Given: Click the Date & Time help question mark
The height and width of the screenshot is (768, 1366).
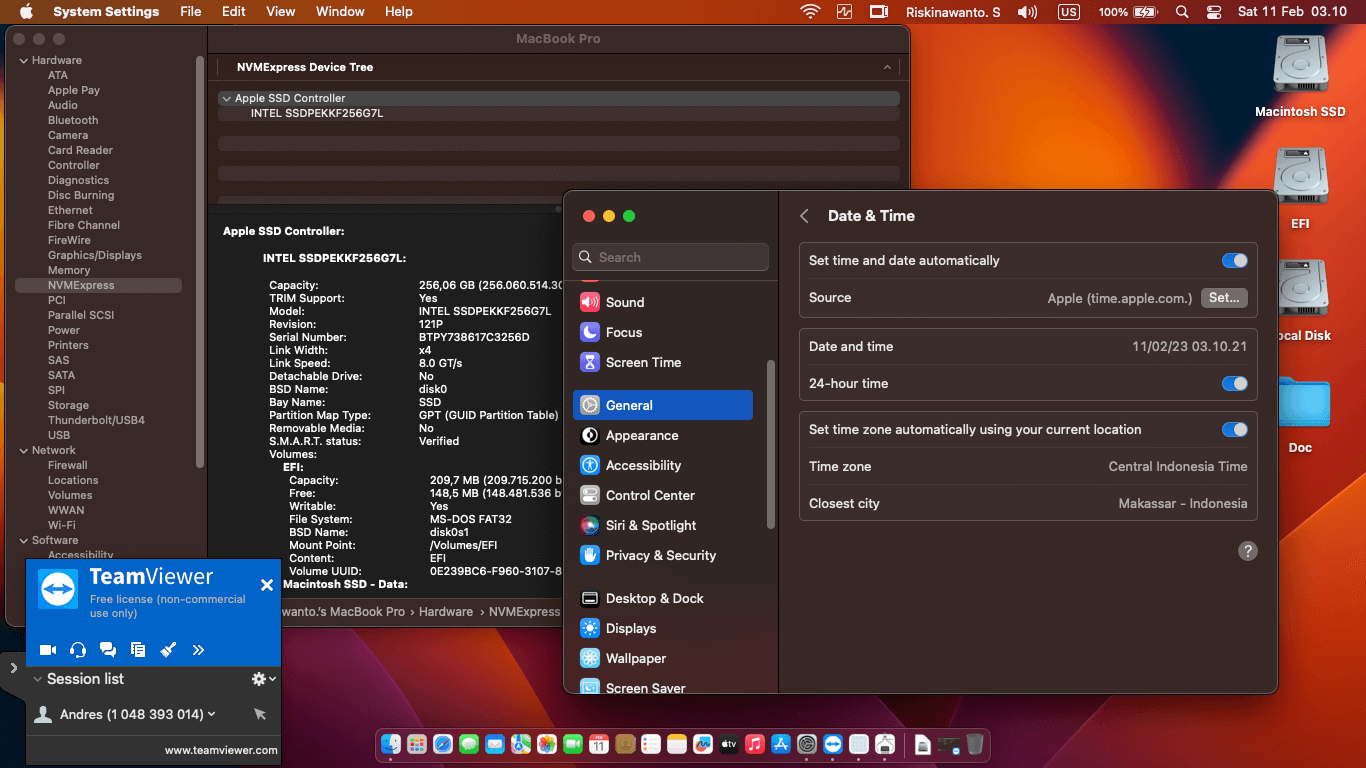Looking at the screenshot, I should (x=1247, y=551).
